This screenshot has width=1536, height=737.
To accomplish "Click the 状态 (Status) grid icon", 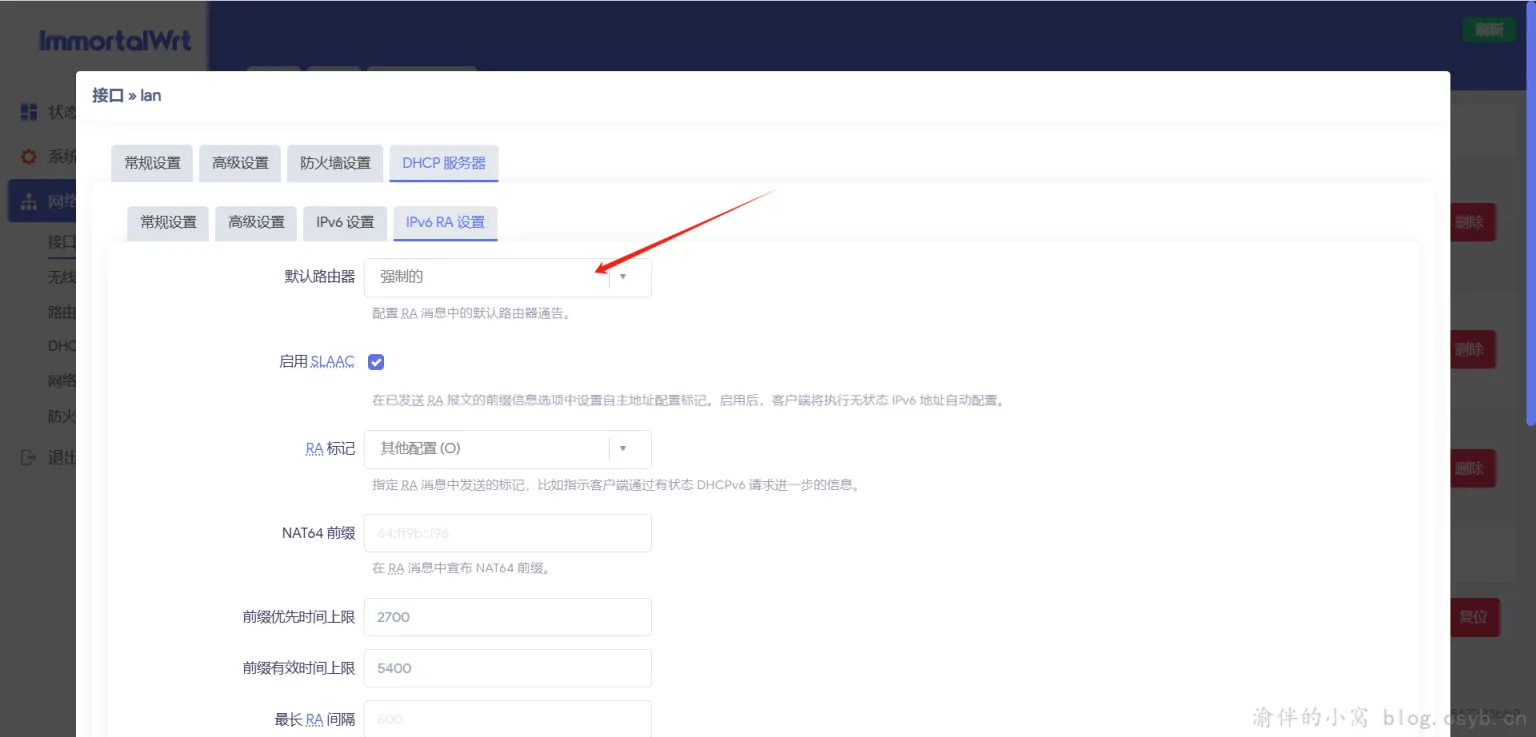I will point(27,111).
